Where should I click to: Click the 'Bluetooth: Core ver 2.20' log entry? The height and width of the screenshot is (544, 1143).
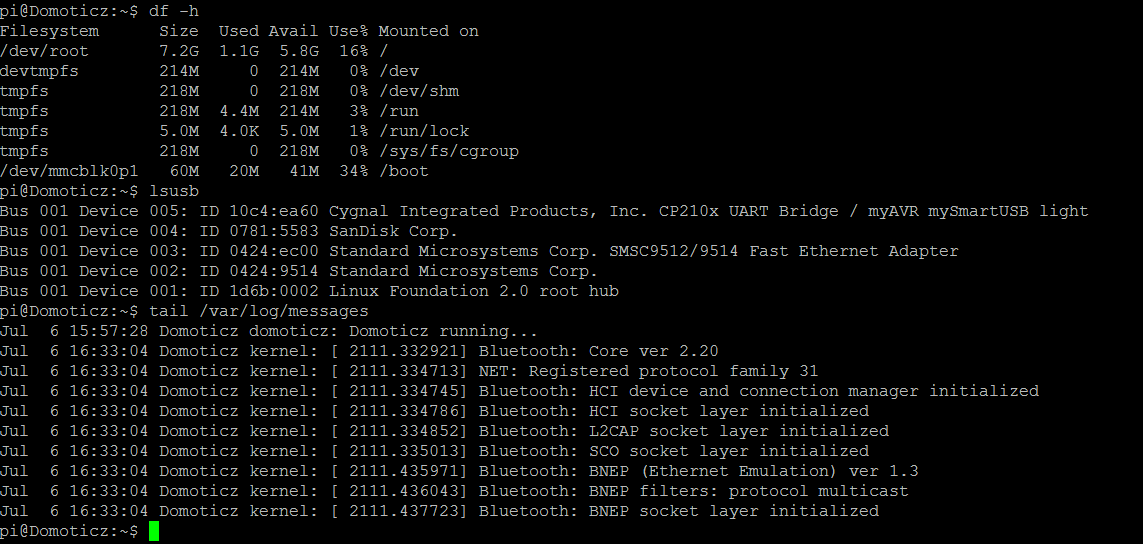598,351
